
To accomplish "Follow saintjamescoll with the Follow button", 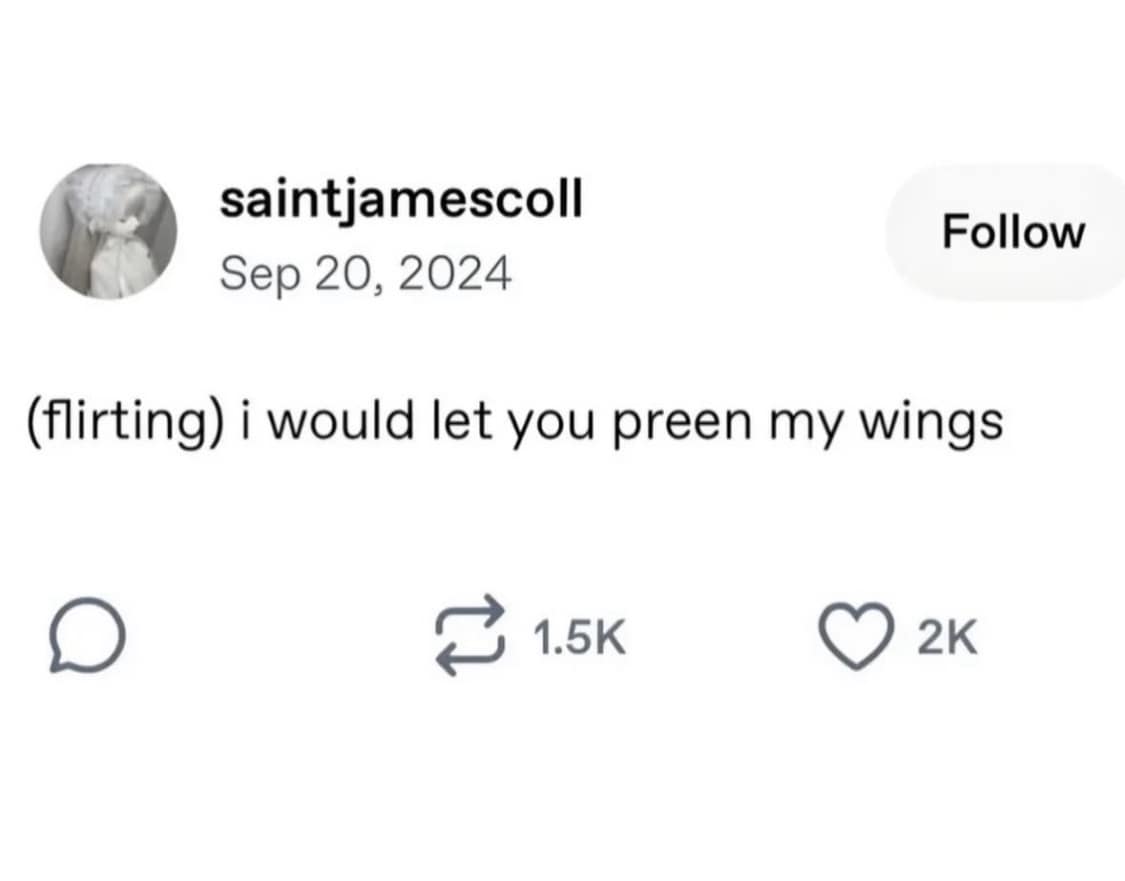I will pyautogui.click(x=1011, y=232).
